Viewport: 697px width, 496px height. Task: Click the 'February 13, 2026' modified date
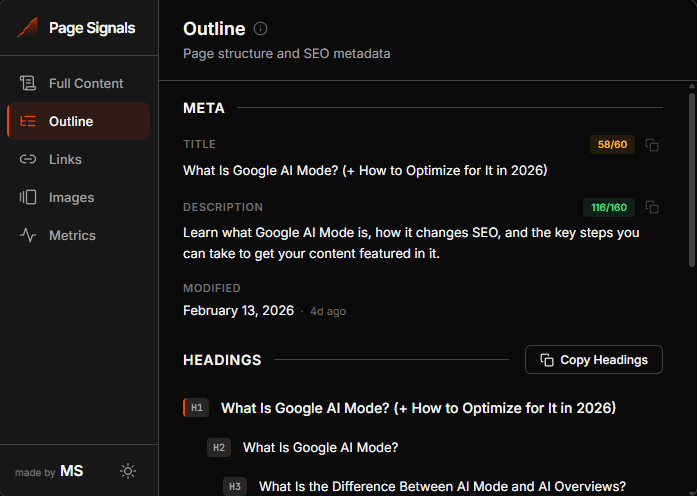(238, 310)
